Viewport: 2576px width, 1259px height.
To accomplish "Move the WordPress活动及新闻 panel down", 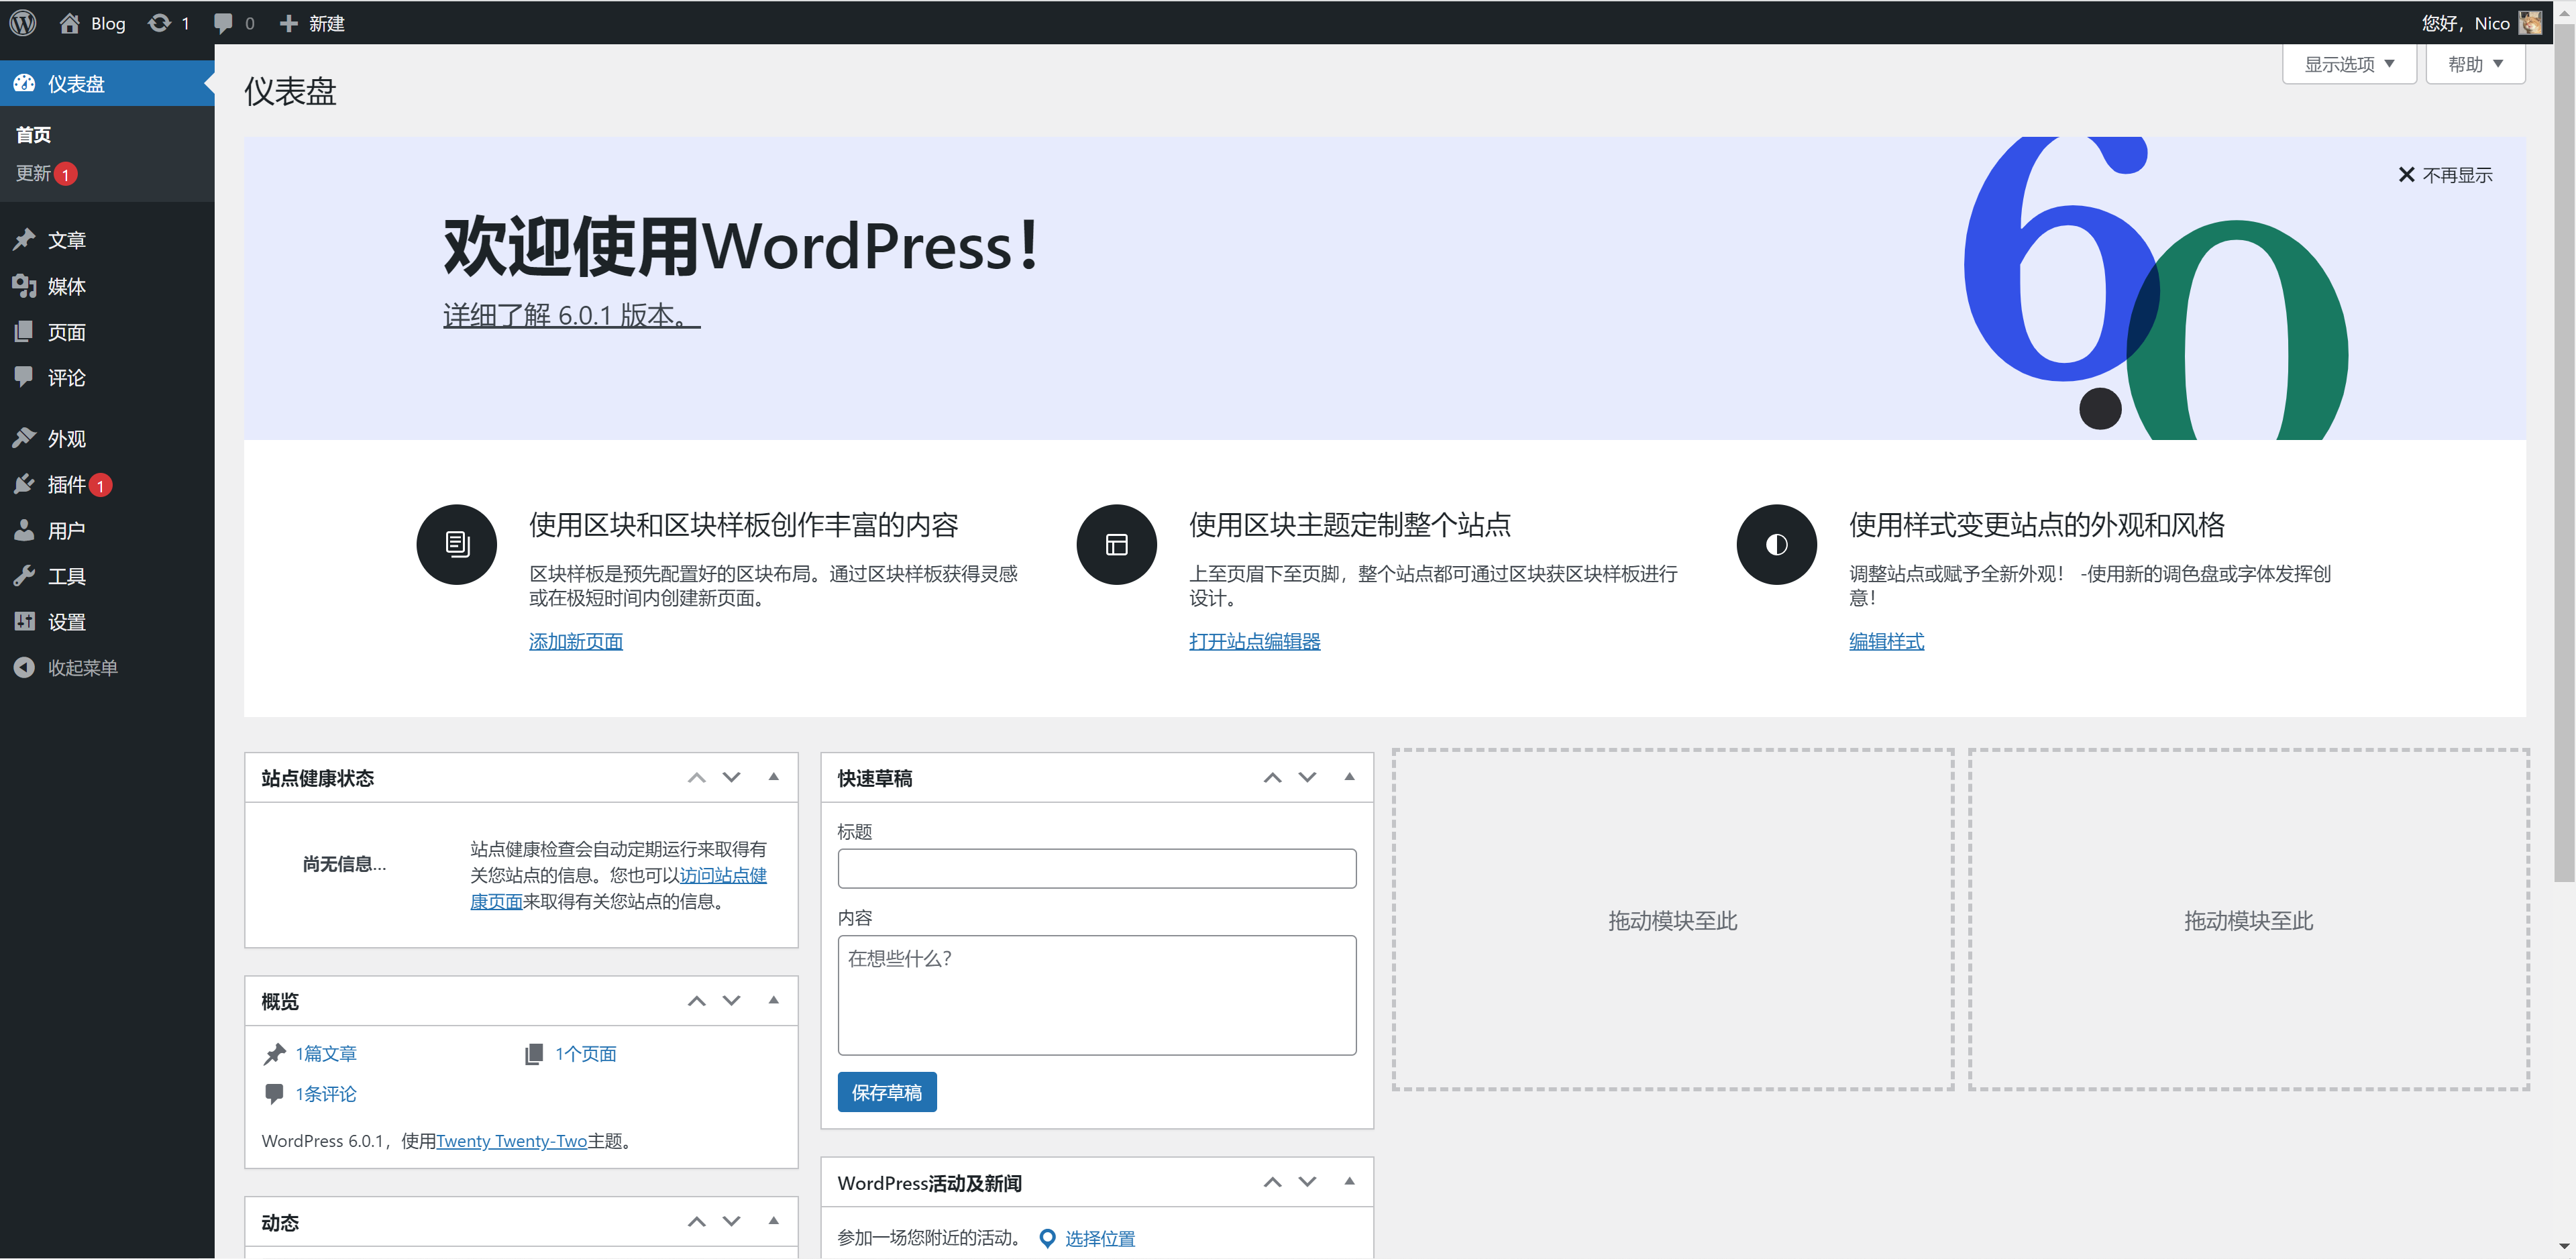I will click(x=1307, y=1182).
